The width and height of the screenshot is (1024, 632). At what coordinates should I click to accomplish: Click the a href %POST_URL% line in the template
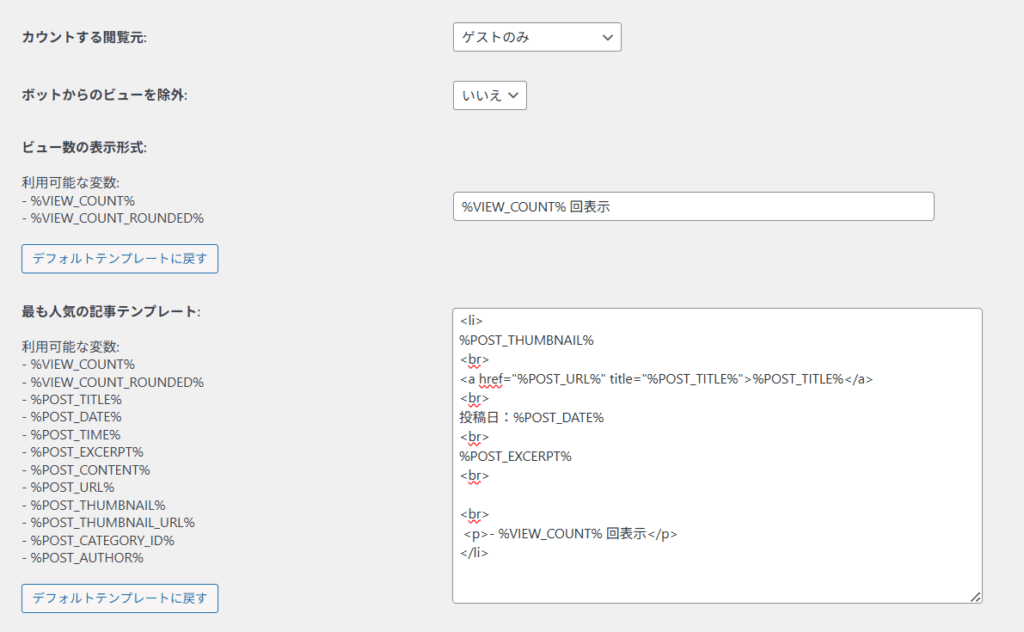point(666,378)
